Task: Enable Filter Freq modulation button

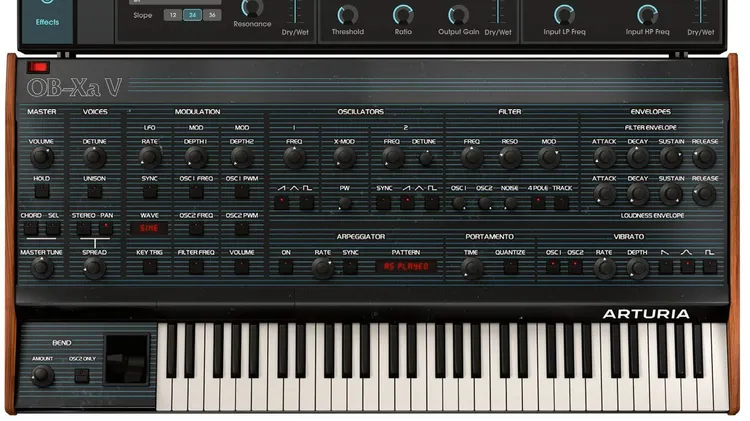Action: point(196,266)
